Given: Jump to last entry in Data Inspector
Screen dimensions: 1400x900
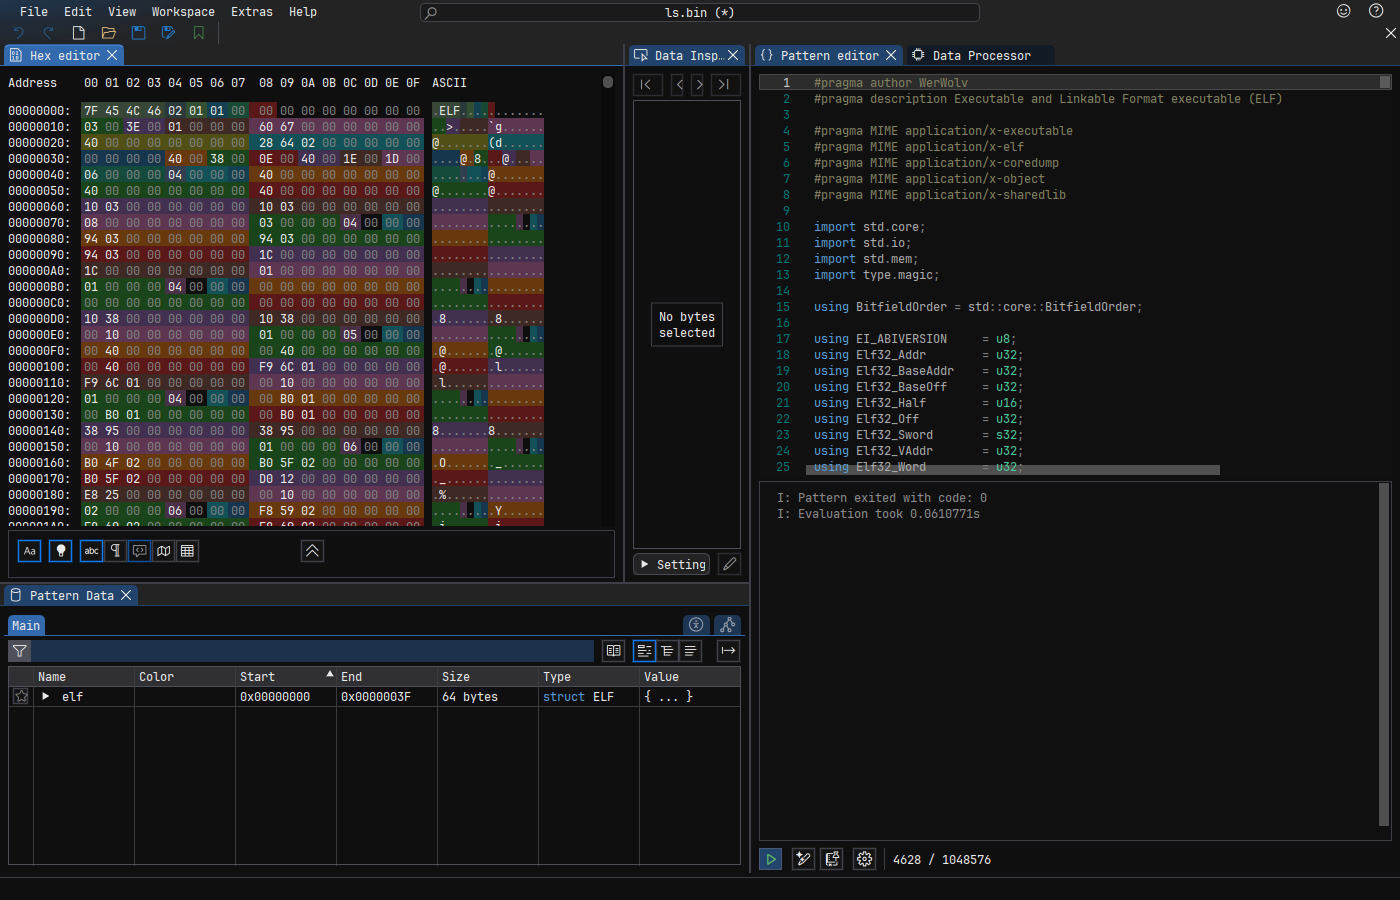Looking at the screenshot, I should (725, 85).
